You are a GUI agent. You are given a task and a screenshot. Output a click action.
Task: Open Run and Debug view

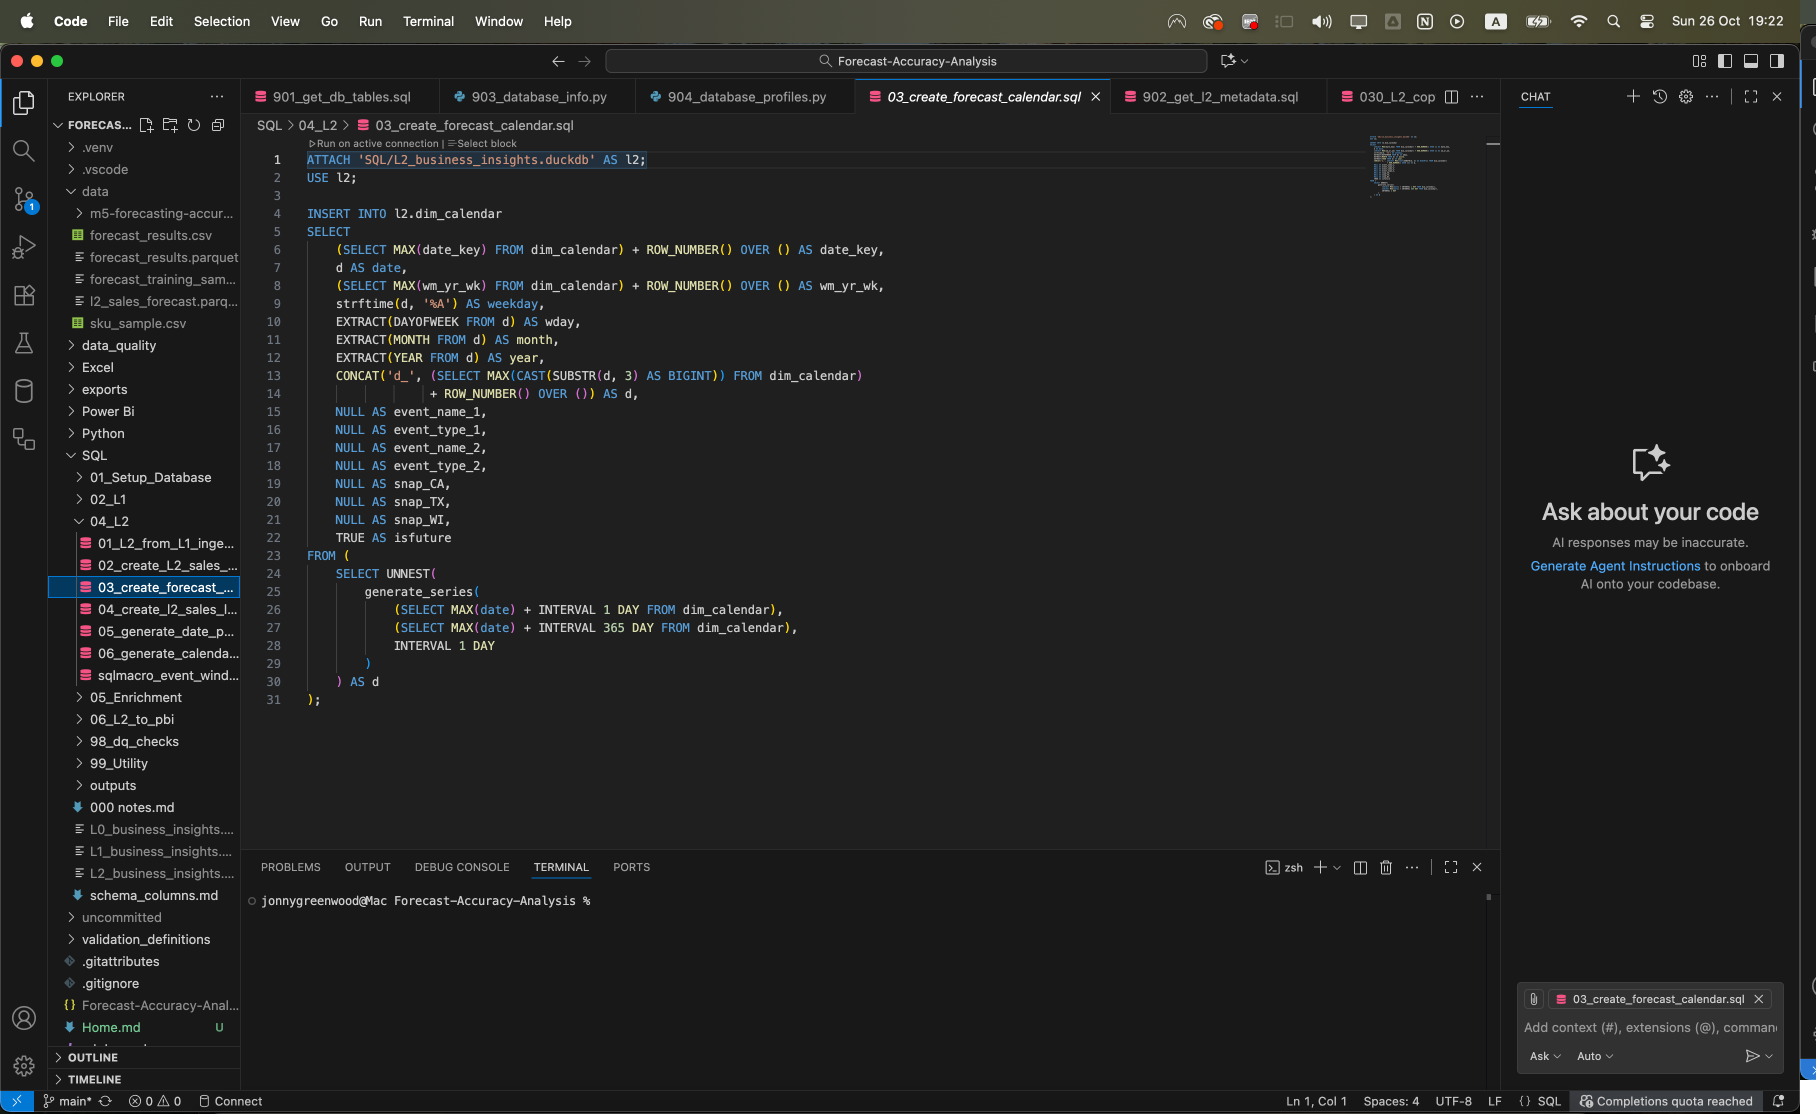click(24, 247)
